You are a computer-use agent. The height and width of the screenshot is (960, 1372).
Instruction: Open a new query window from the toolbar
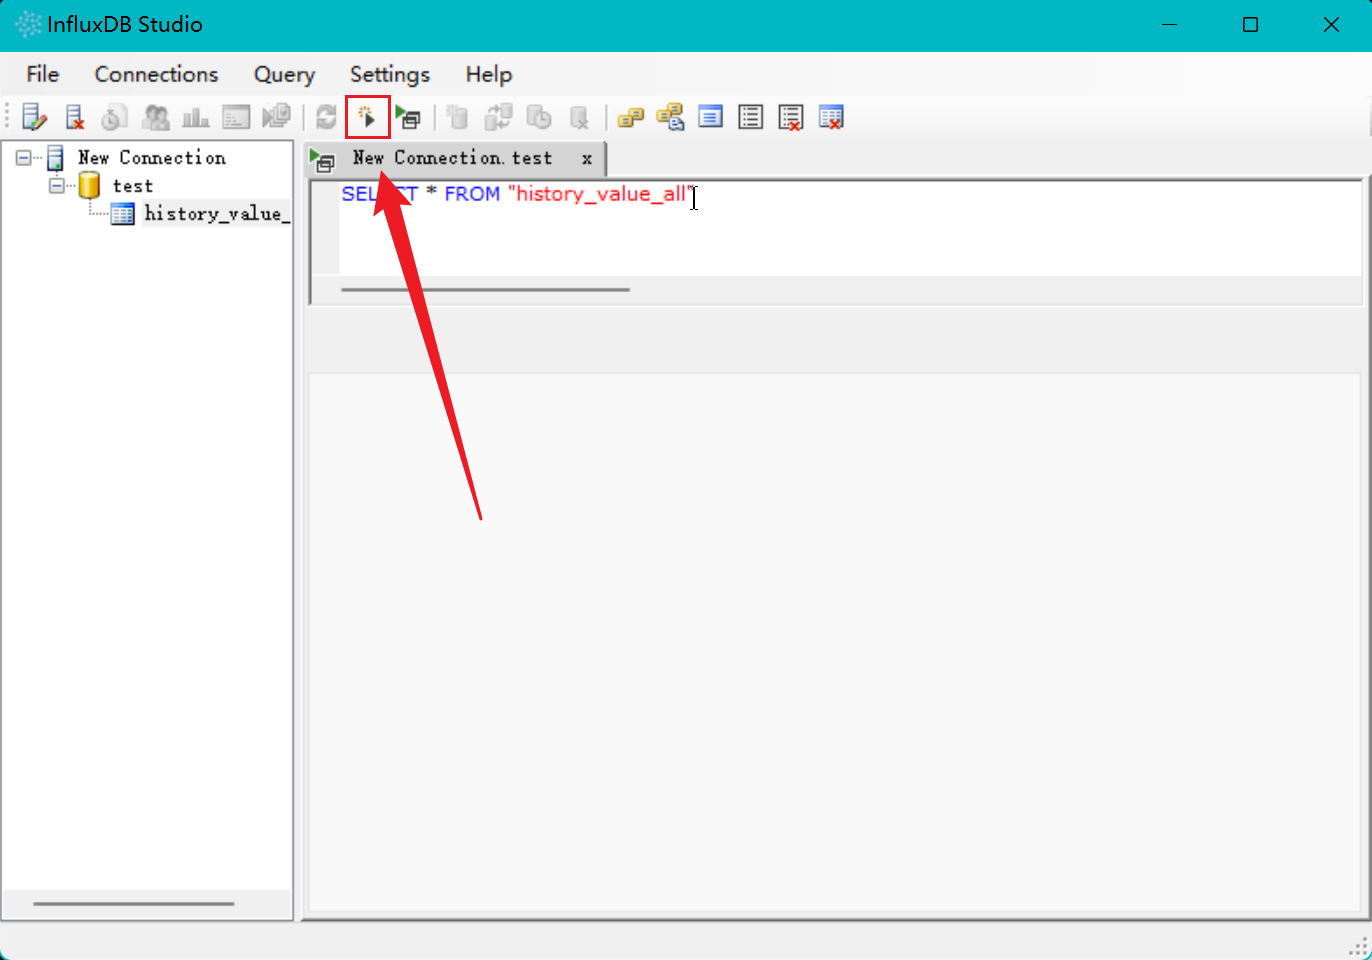coord(408,117)
